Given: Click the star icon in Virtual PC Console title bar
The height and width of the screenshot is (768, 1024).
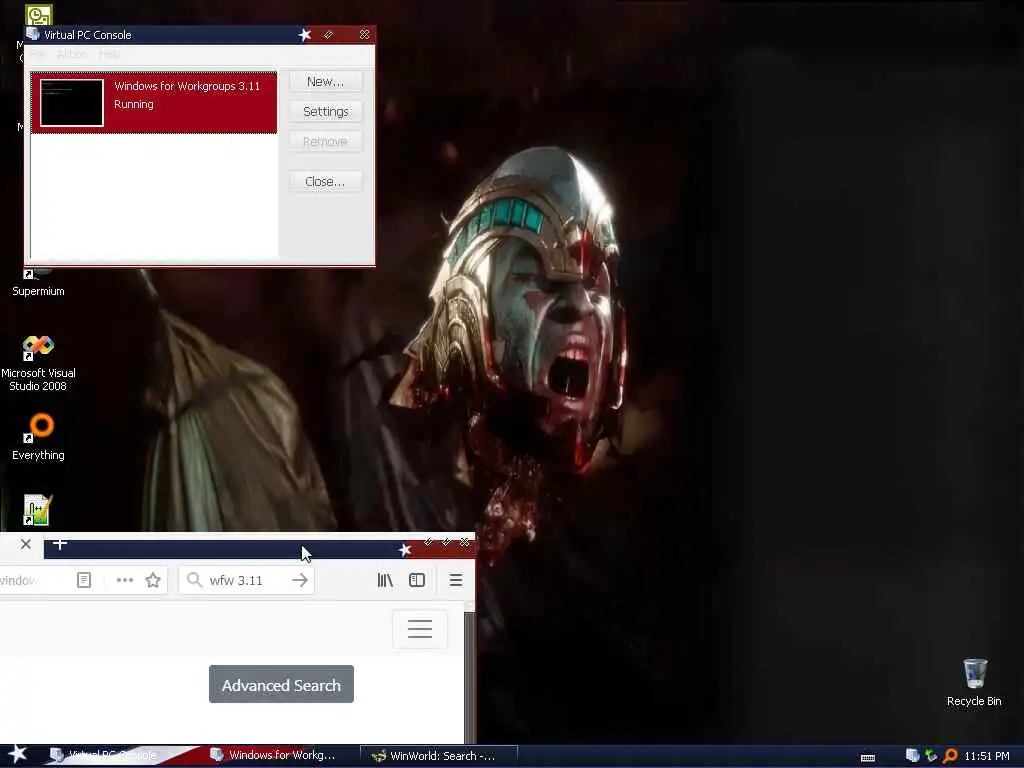Looking at the screenshot, I should coord(305,35).
